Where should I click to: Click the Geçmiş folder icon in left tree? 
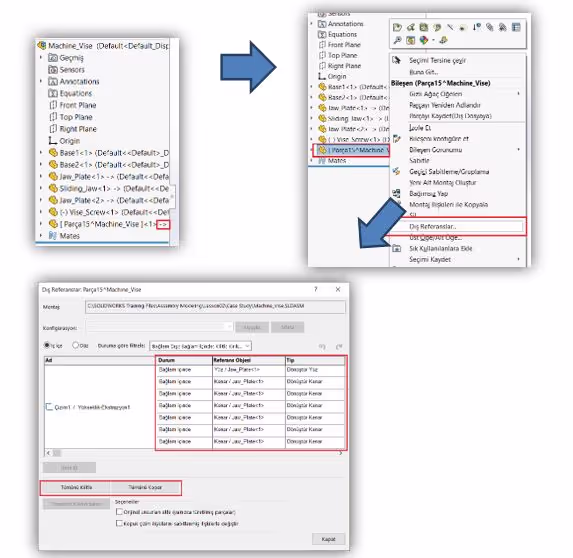coord(53,58)
